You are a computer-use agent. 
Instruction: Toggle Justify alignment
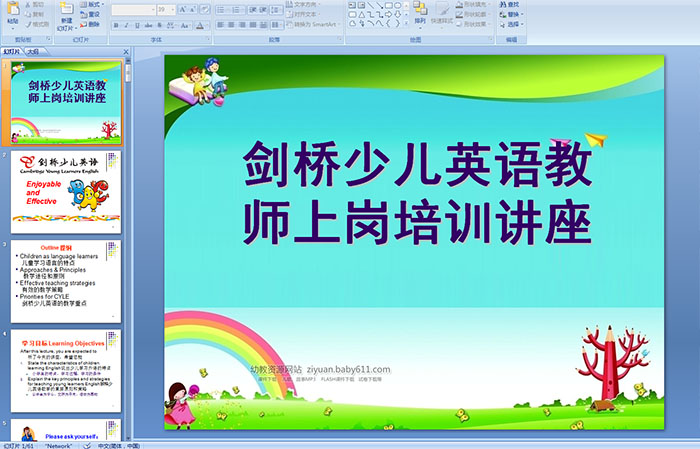click(x=253, y=25)
